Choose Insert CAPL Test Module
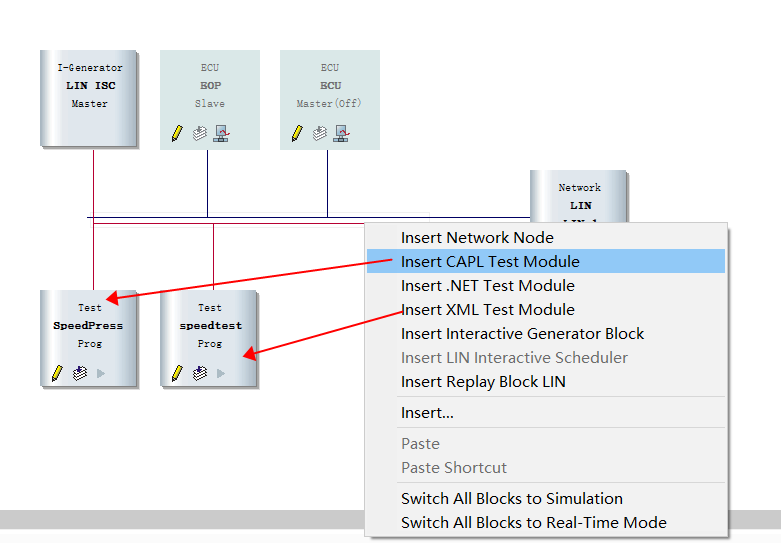Screen dimensions: 781x543 click(546, 261)
